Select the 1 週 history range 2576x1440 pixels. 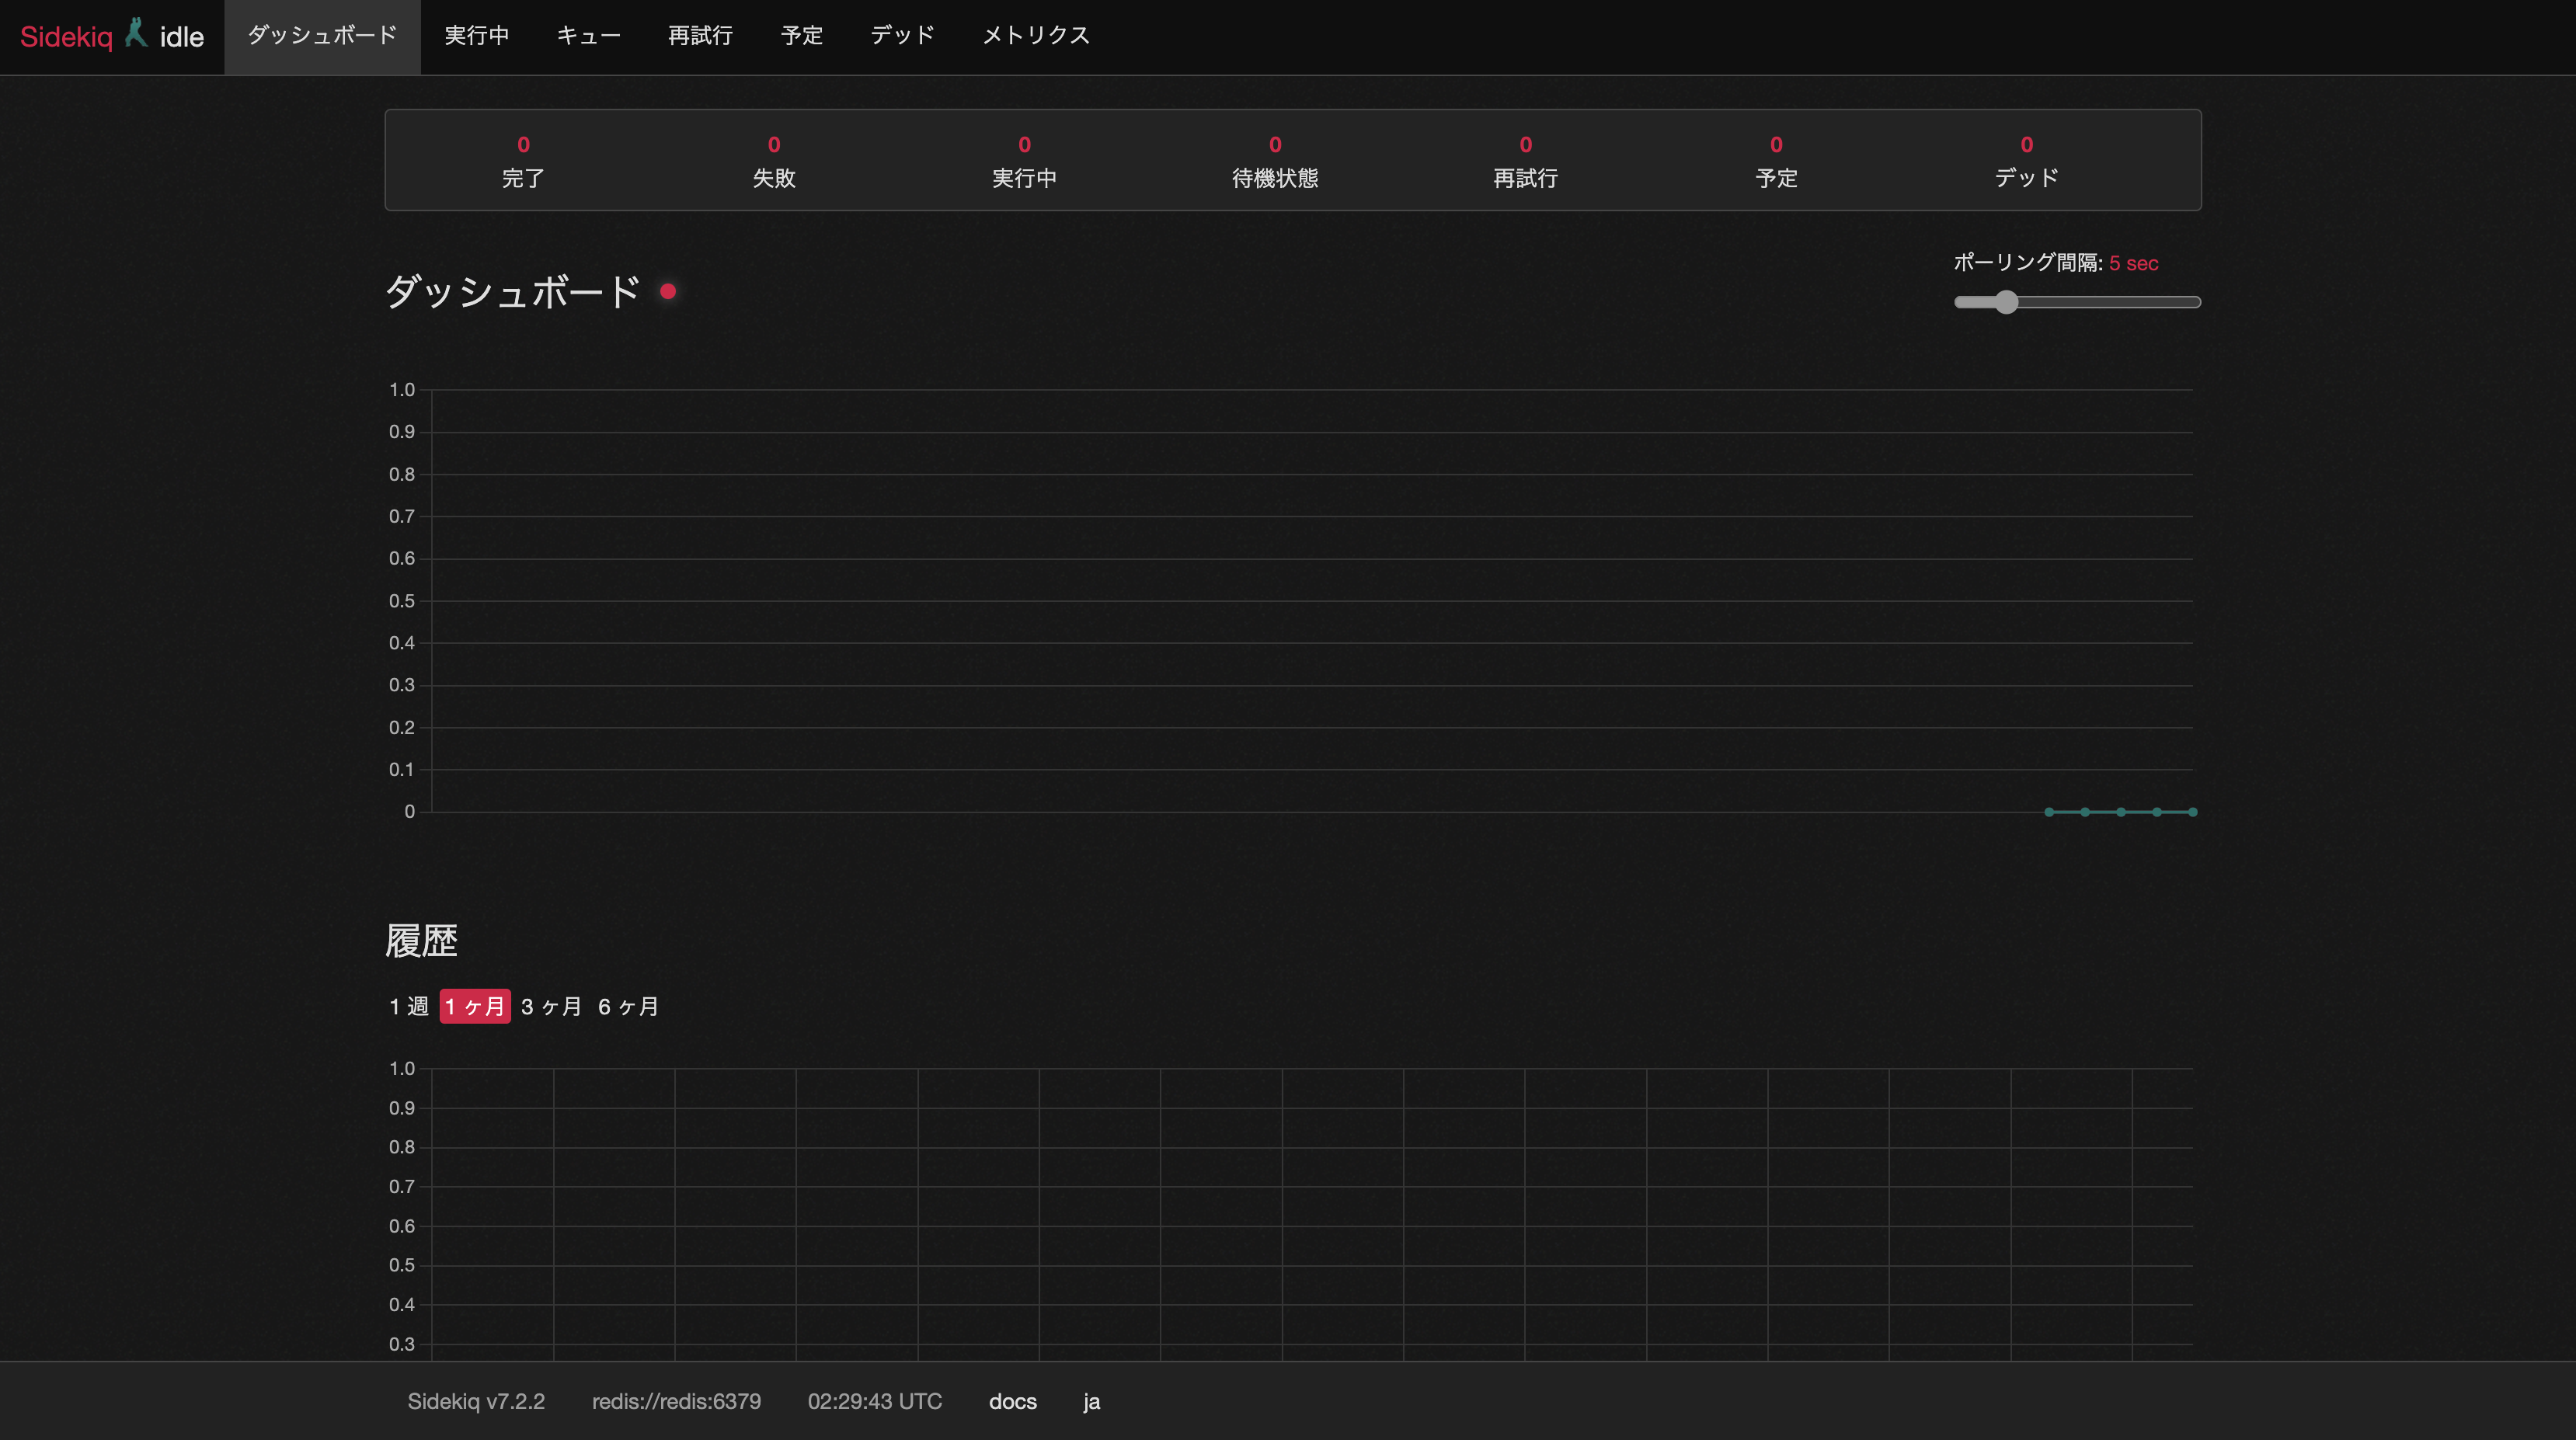[408, 1006]
